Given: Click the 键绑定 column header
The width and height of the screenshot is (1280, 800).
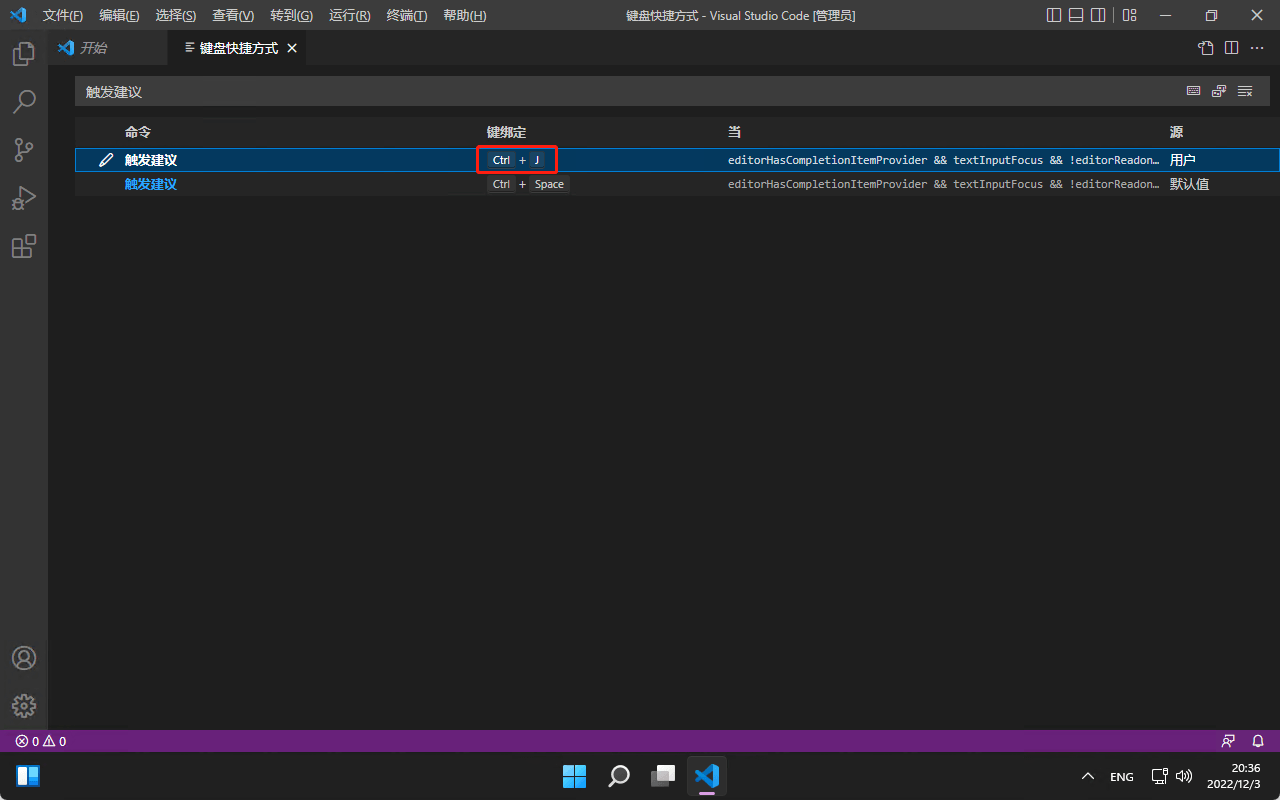Looking at the screenshot, I should 506,132.
